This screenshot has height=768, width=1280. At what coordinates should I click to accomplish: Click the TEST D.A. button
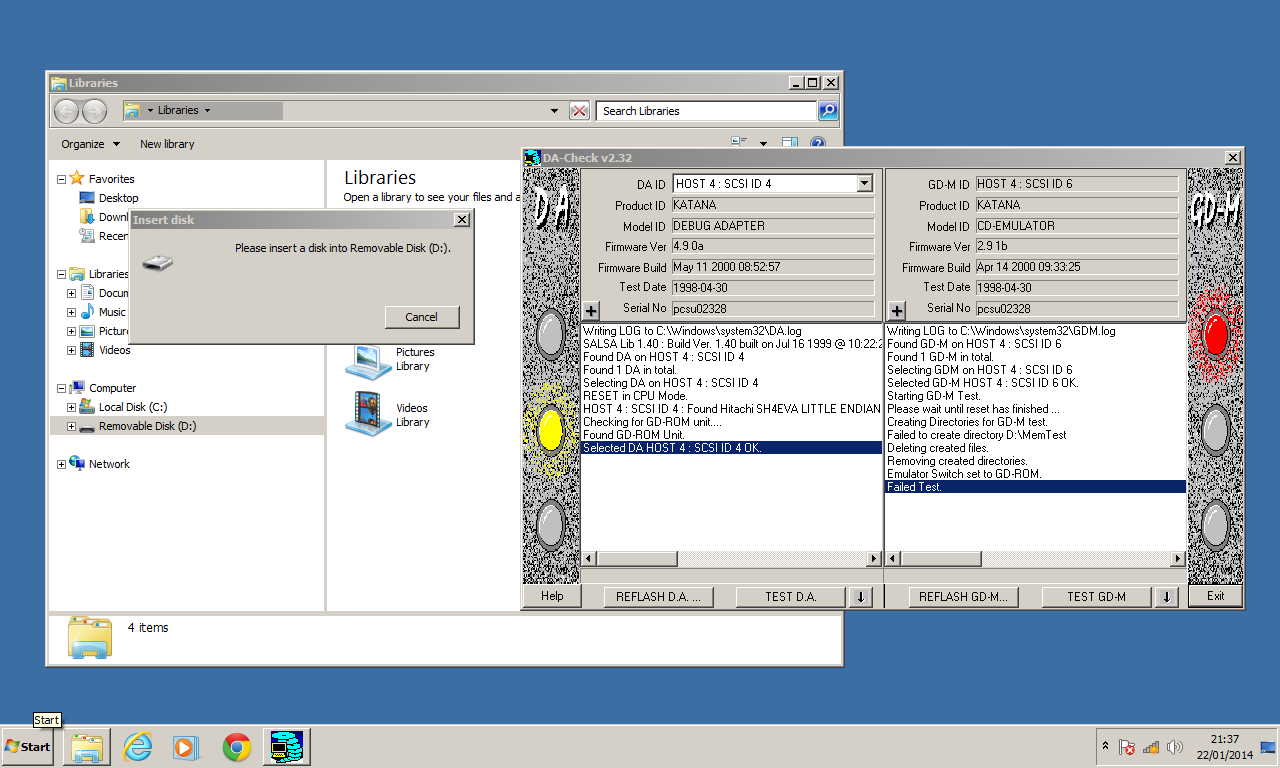[x=791, y=597]
